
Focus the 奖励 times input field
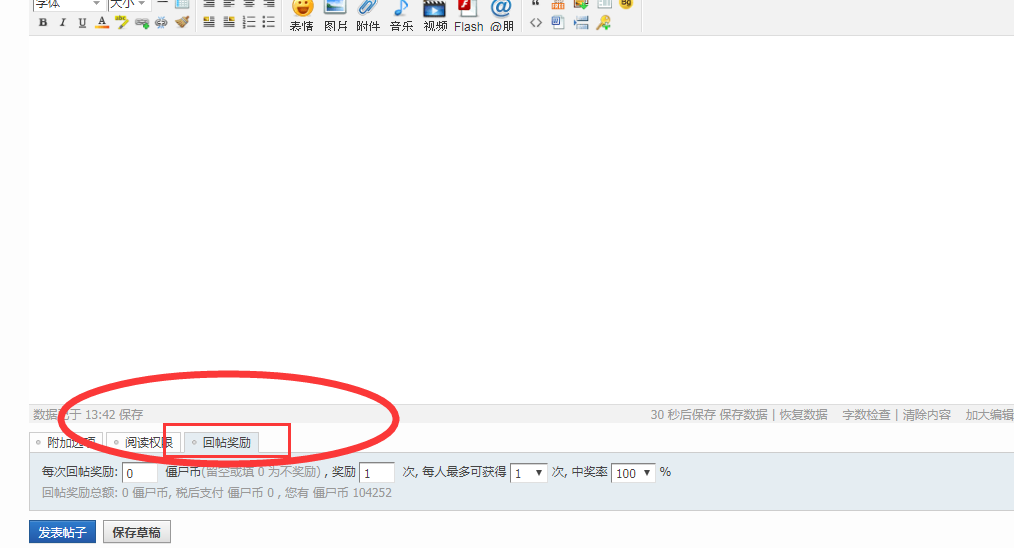pyautogui.click(x=376, y=473)
